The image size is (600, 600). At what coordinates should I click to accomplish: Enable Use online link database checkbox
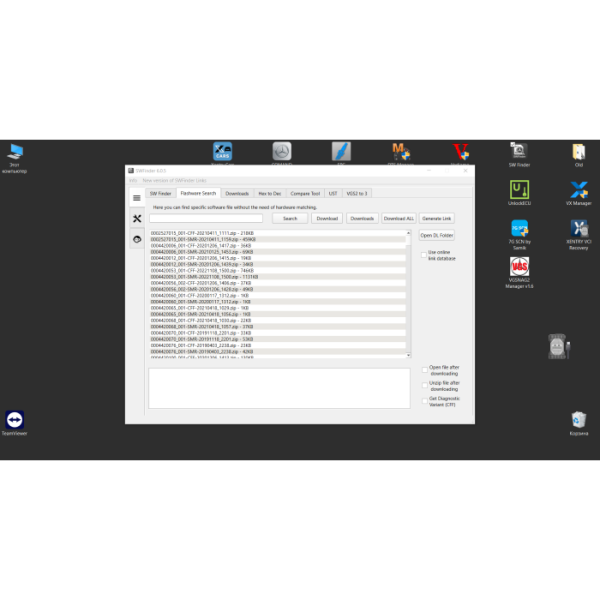(x=422, y=255)
